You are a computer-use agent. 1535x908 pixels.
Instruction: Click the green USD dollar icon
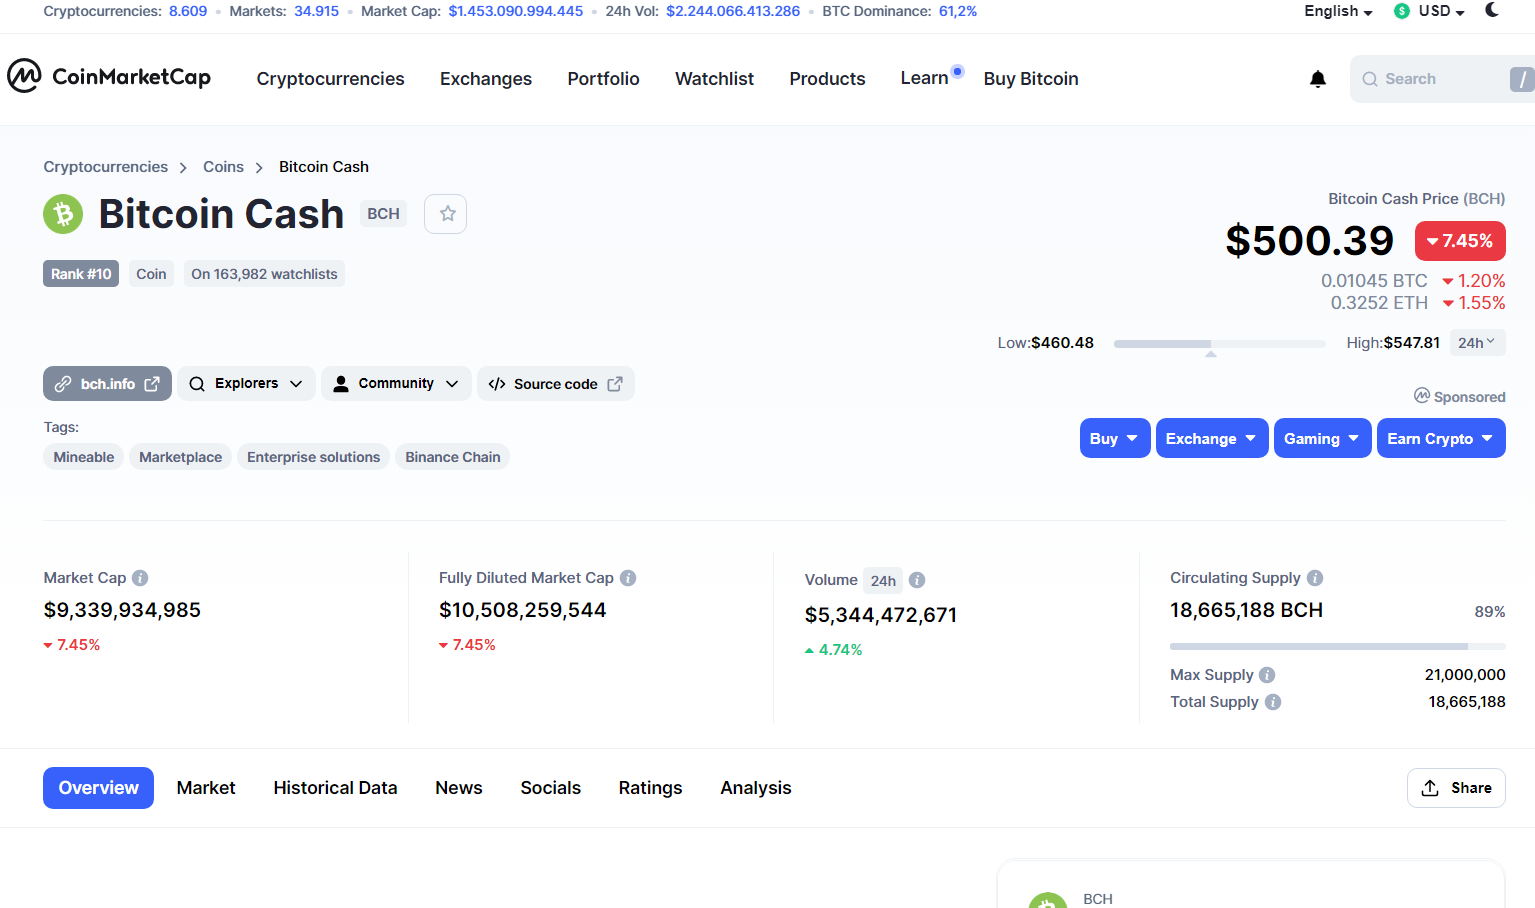1402,11
